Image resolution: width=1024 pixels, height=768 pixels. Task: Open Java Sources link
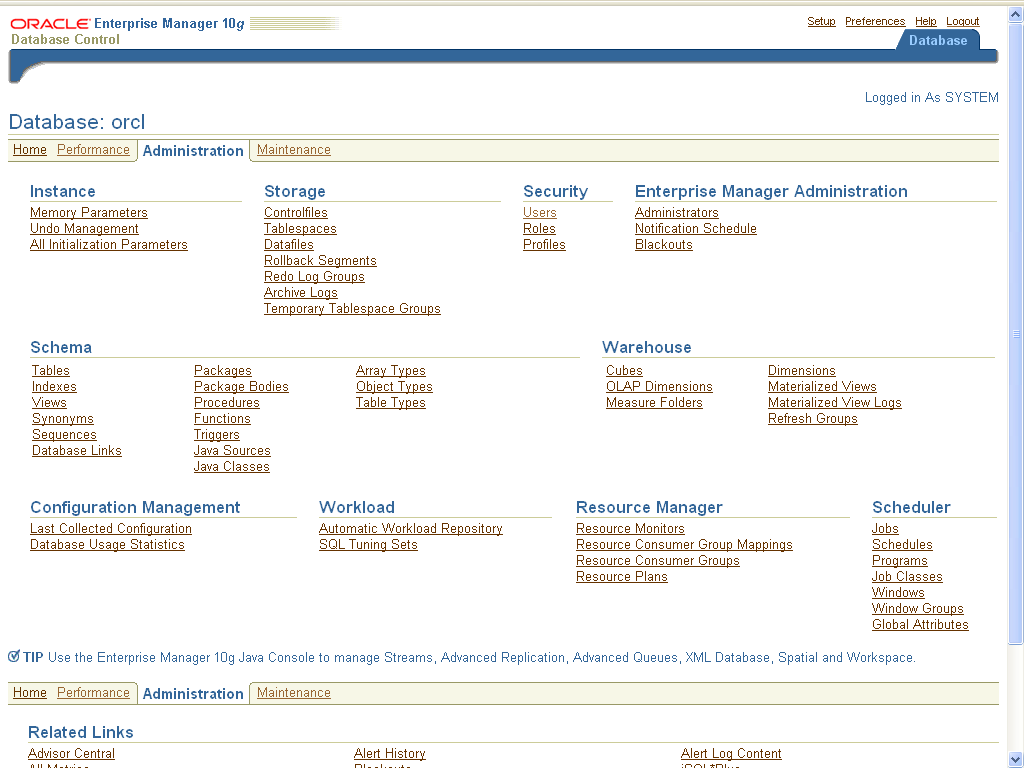[x=232, y=451]
